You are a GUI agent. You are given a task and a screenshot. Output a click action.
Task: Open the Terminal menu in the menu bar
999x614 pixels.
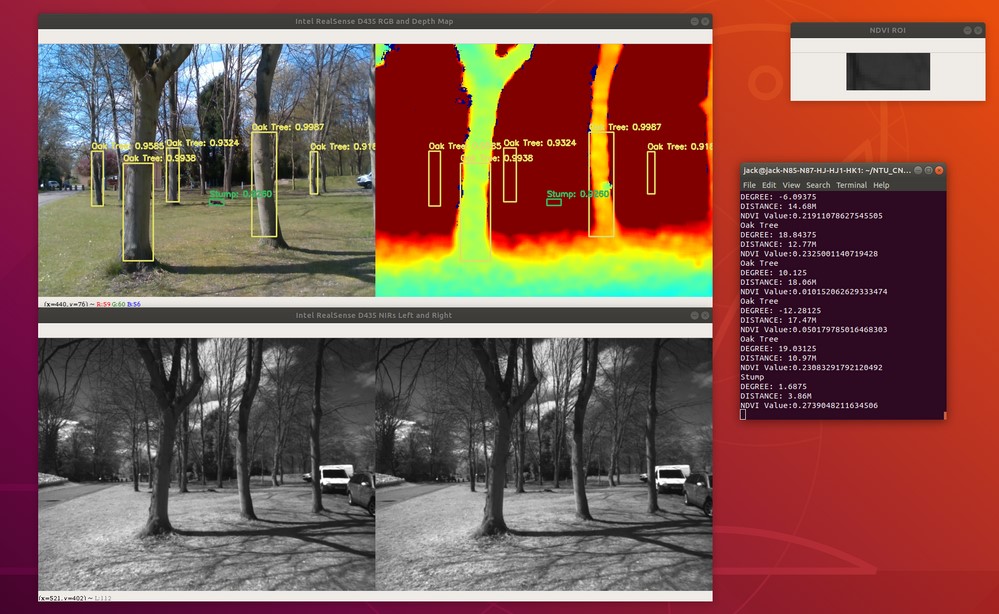(851, 185)
